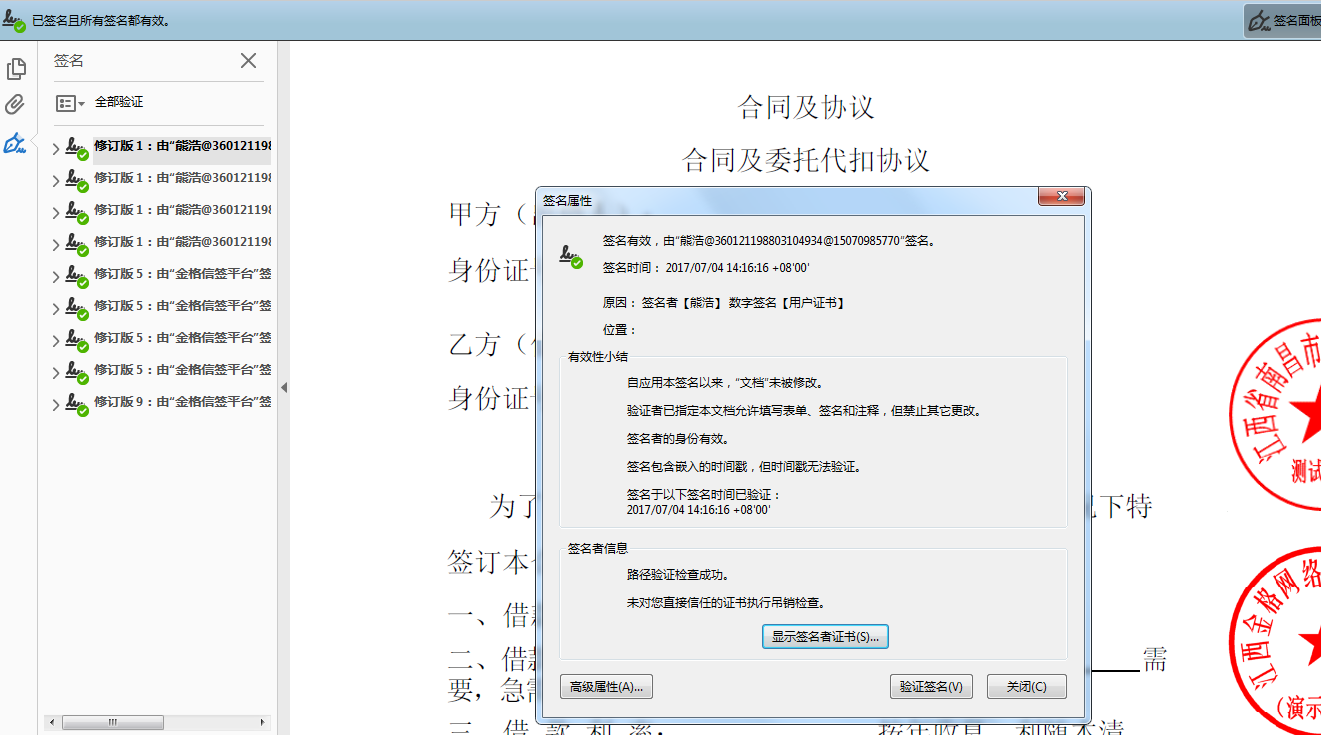This screenshot has height=735, width=1321.
Task: Click 全部验证 to validate all signatures
Action: pos(119,102)
